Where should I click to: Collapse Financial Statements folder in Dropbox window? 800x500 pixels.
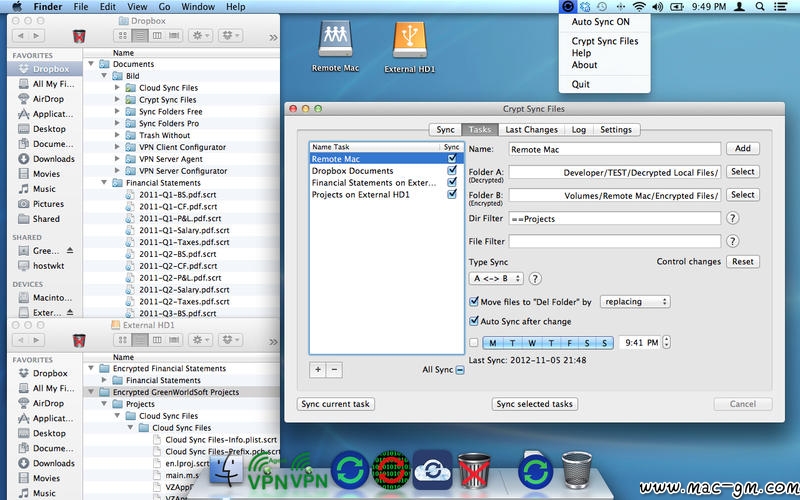(105, 183)
